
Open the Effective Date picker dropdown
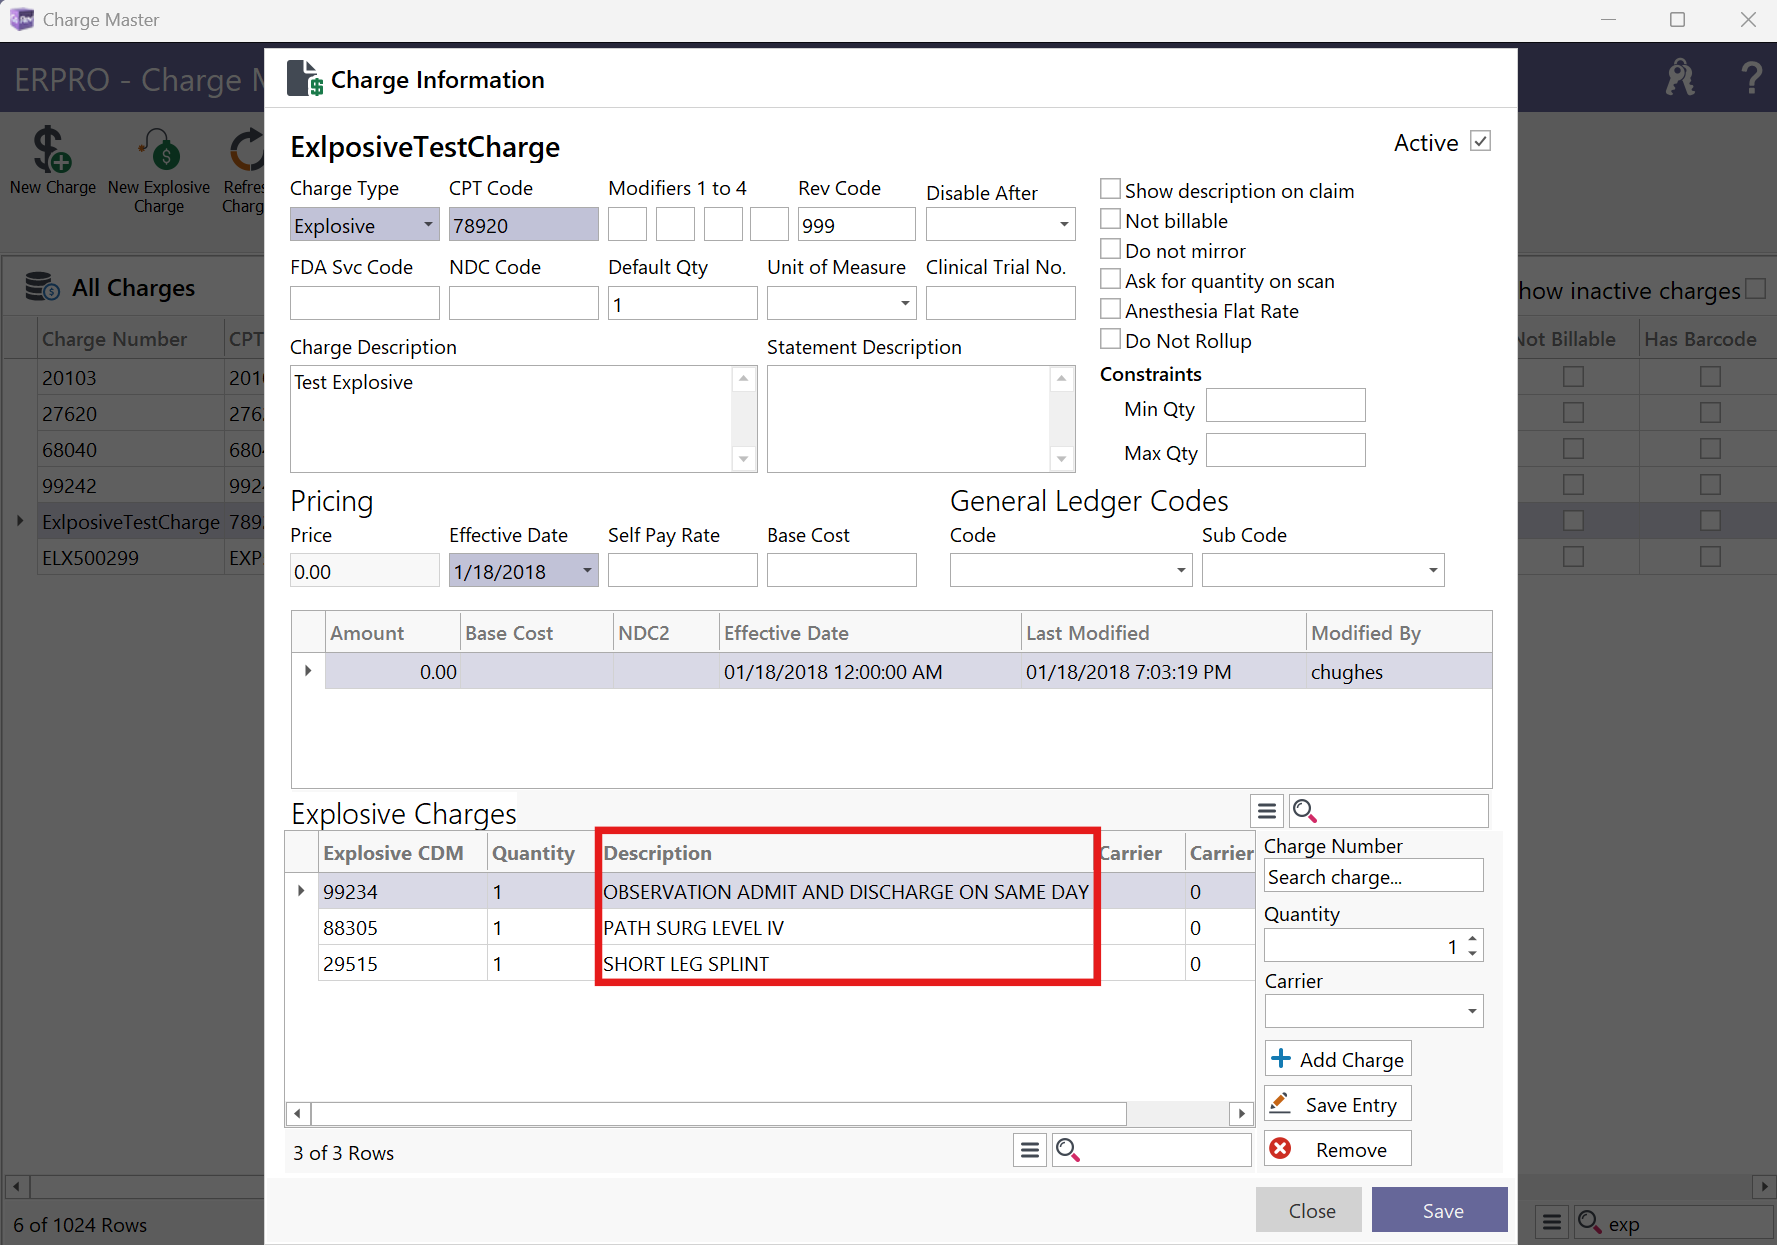[587, 571]
